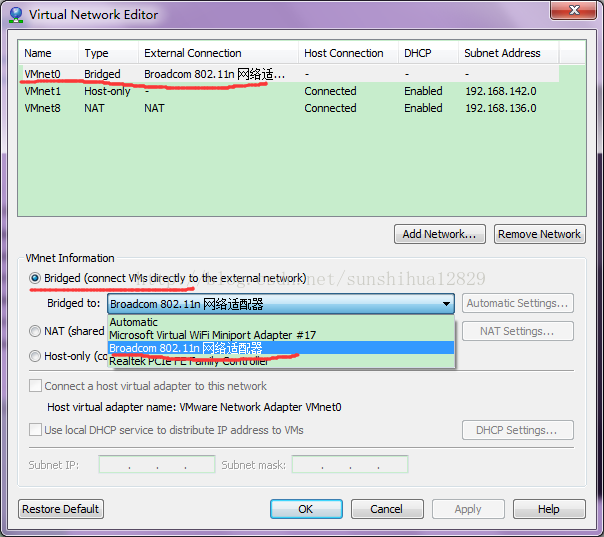604x537 pixels.
Task: Click the Subnet IP input field
Action: coord(157,464)
